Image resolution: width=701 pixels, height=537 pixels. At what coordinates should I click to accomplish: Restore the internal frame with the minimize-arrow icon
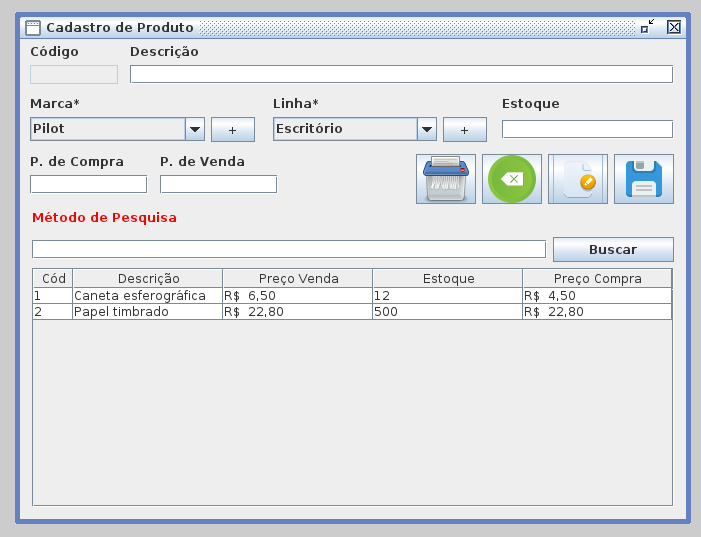(x=647, y=26)
